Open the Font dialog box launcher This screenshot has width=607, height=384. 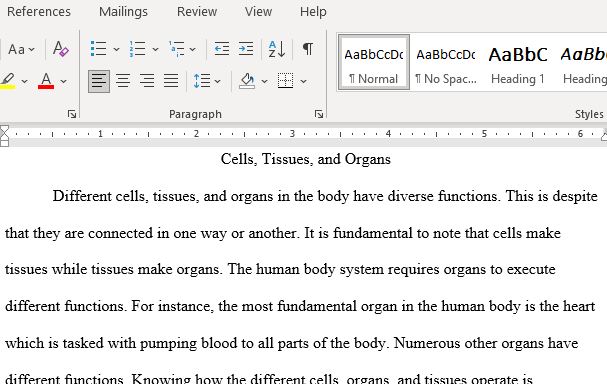72,114
